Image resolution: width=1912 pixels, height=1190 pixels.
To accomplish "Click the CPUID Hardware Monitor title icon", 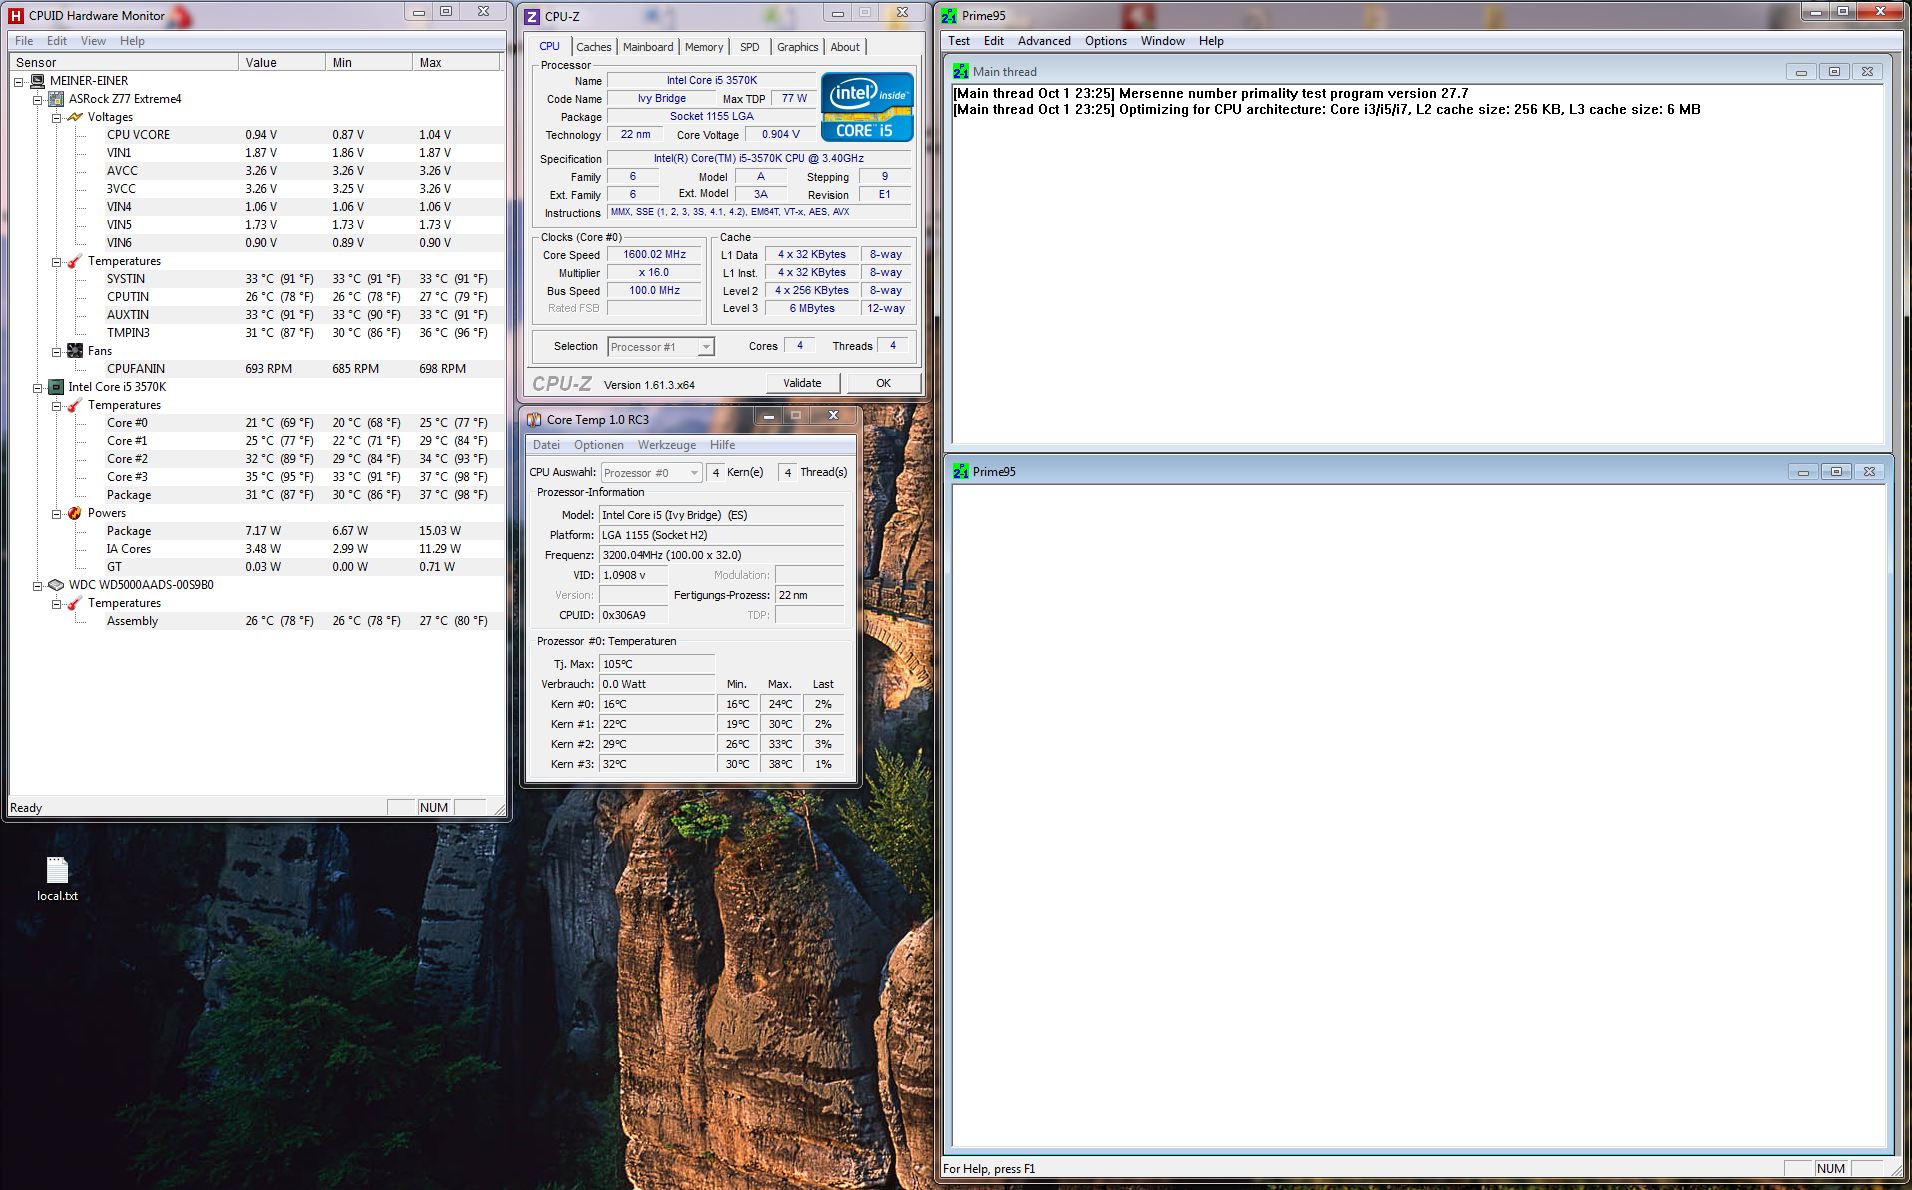I will coord(15,15).
